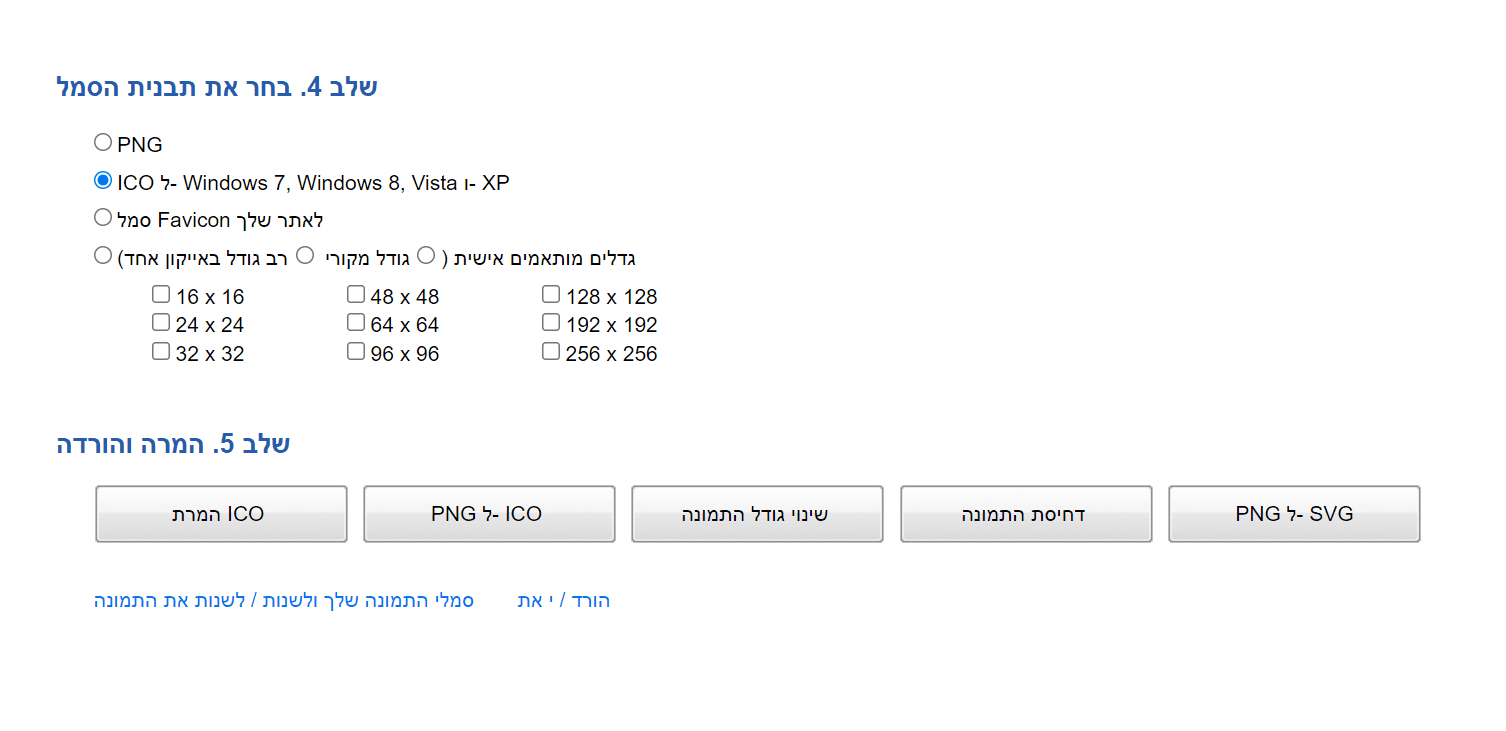Image resolution: width=1506 pixels, height=731 pixels.
Task: Select the רב גודל באייקון אחד radio
Action: (x=103, y=256)
